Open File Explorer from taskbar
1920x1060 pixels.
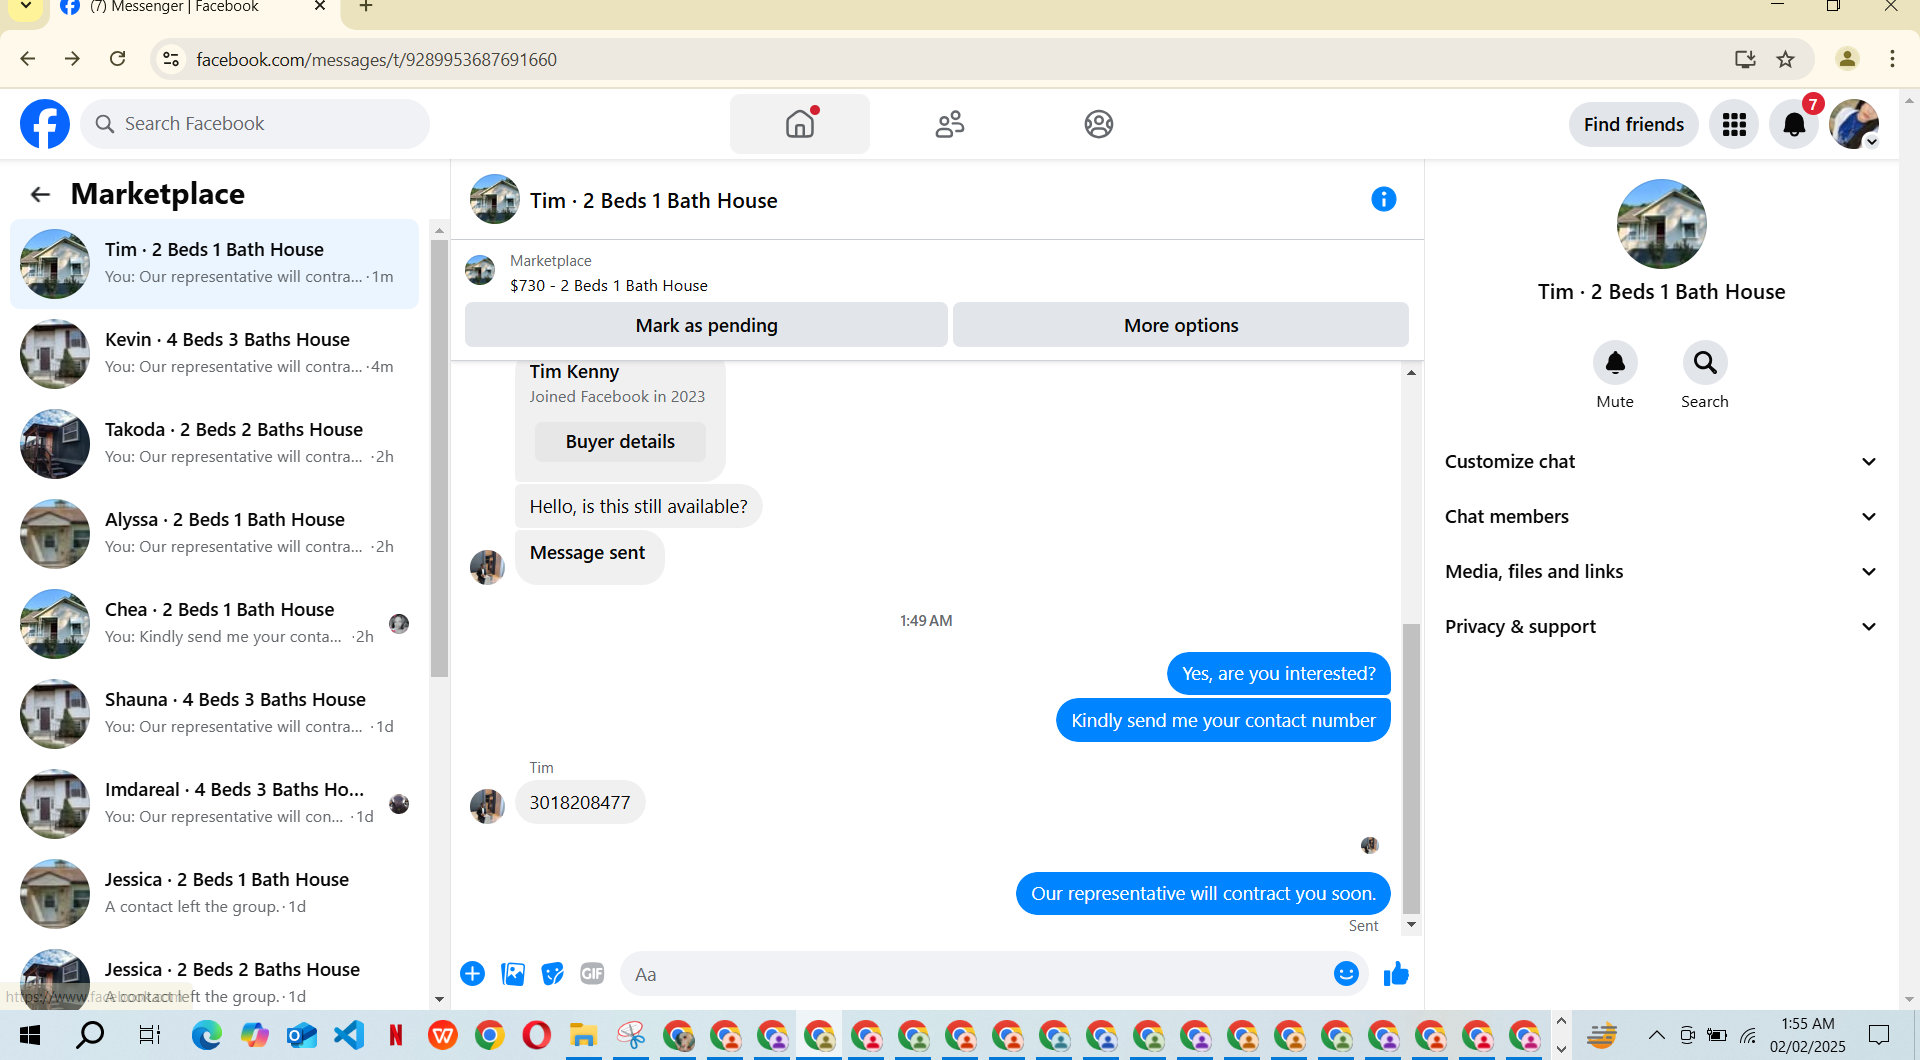coord(583,1035)
